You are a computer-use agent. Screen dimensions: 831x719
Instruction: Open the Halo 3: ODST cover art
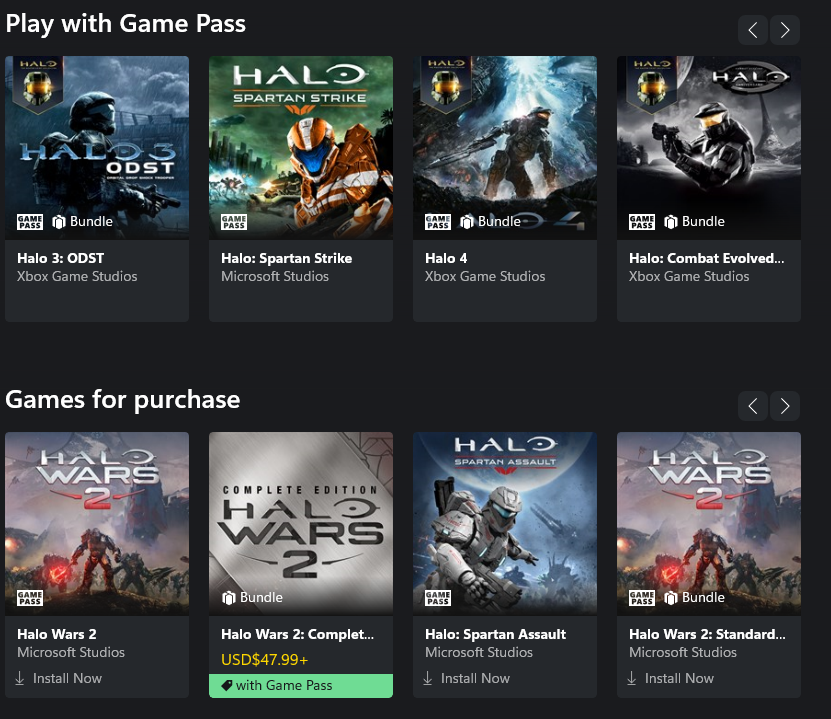(97, 148)
